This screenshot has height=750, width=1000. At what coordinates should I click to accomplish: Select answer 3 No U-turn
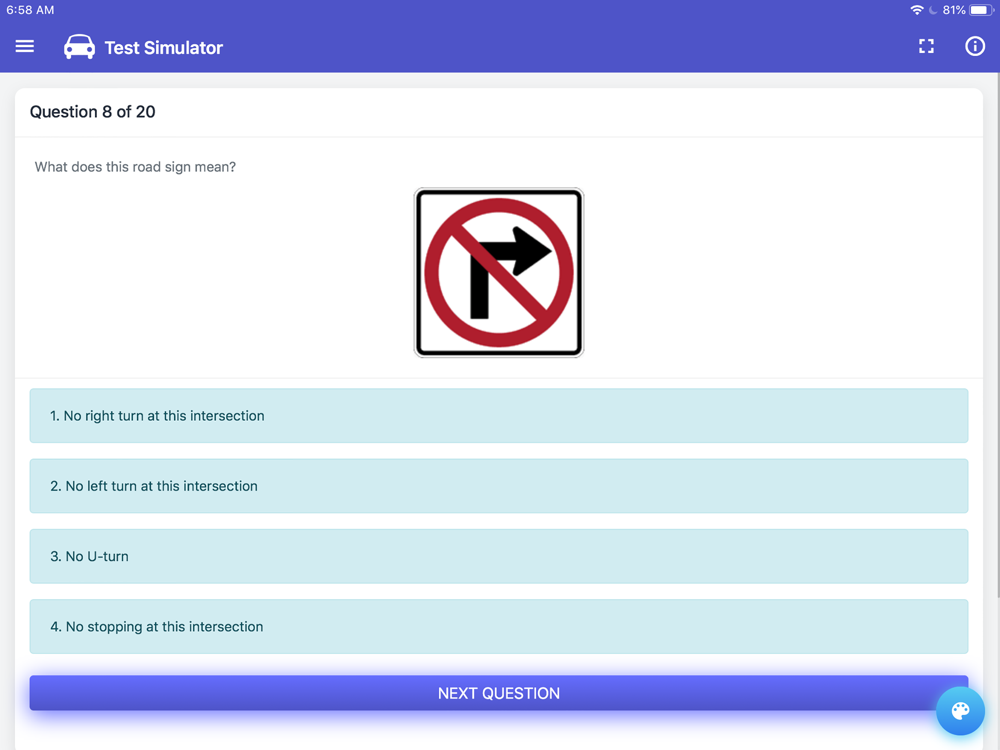click(x=499, y=556)
